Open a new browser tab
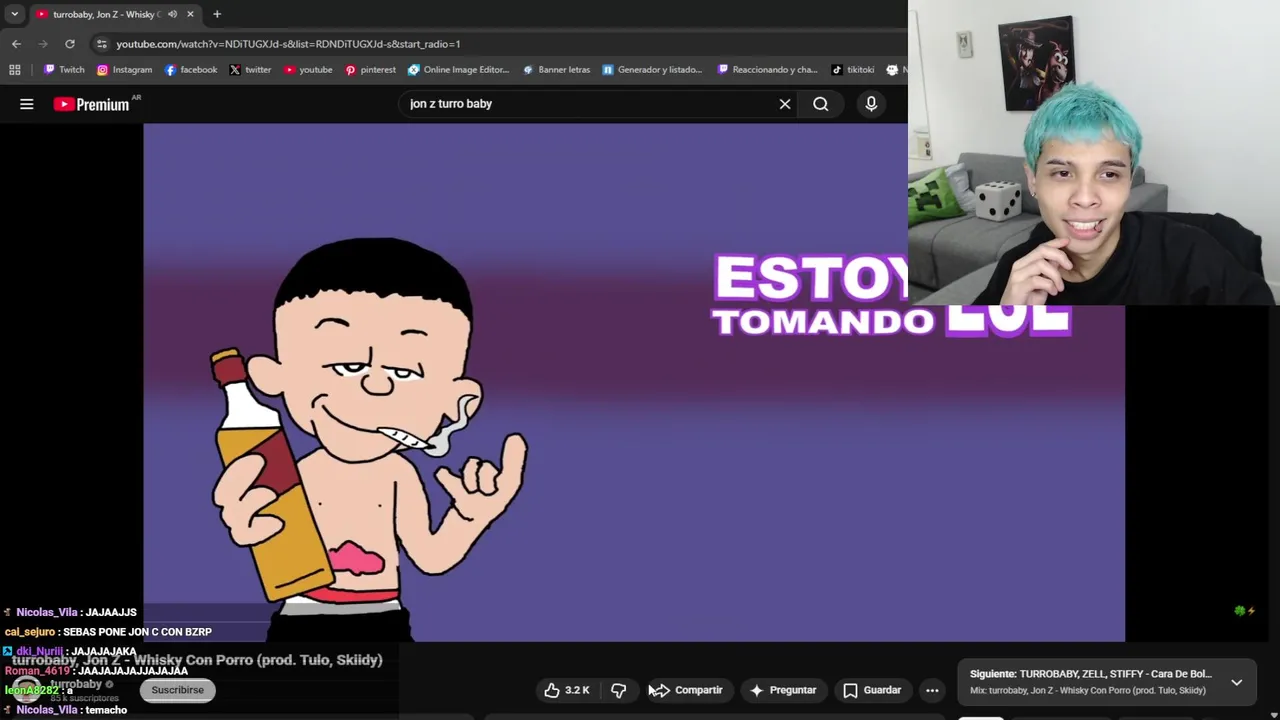Image resolution: width=1280 pixels, height=720 pixels. click(217, 14)
